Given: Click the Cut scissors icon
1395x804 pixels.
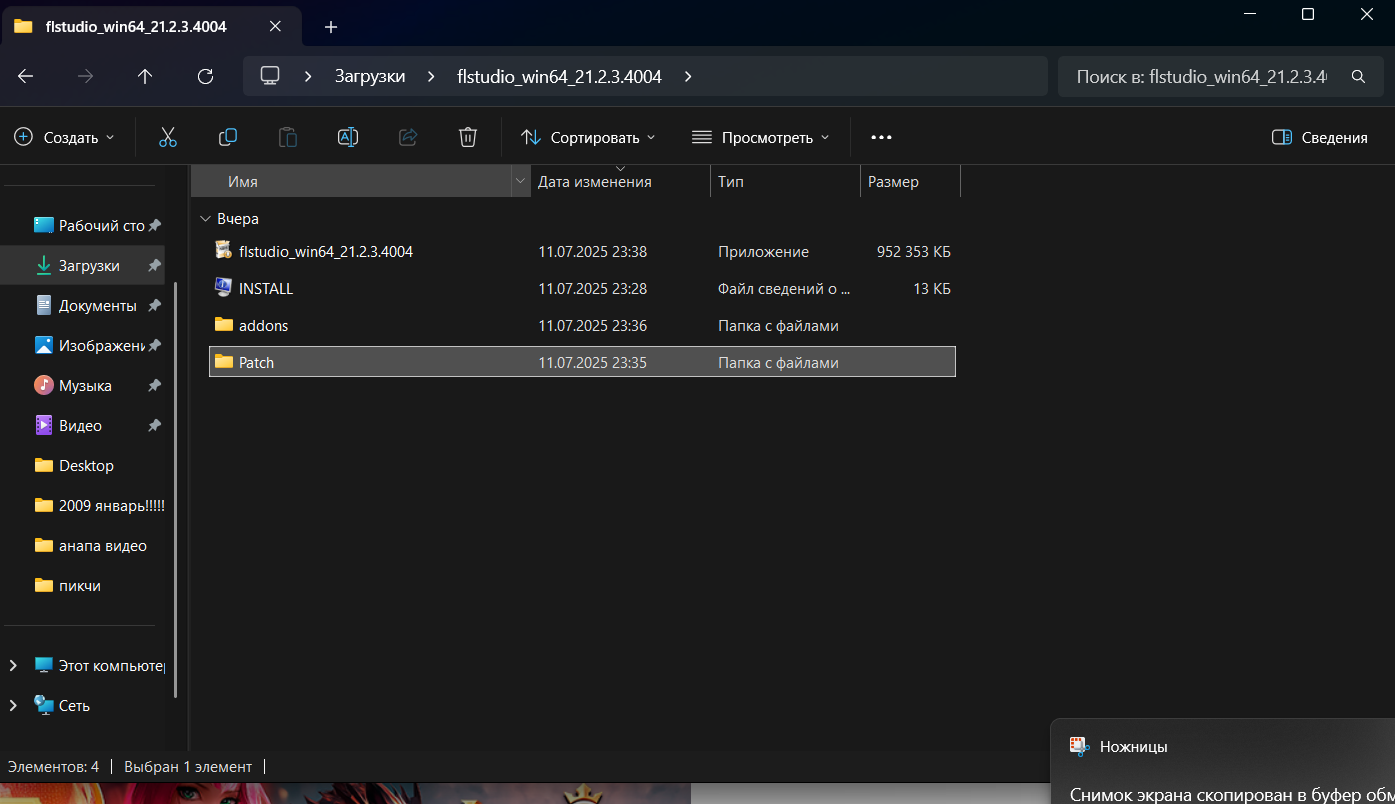Looking at the screenshot, I should pyautogui.click(x=167, y=137).
